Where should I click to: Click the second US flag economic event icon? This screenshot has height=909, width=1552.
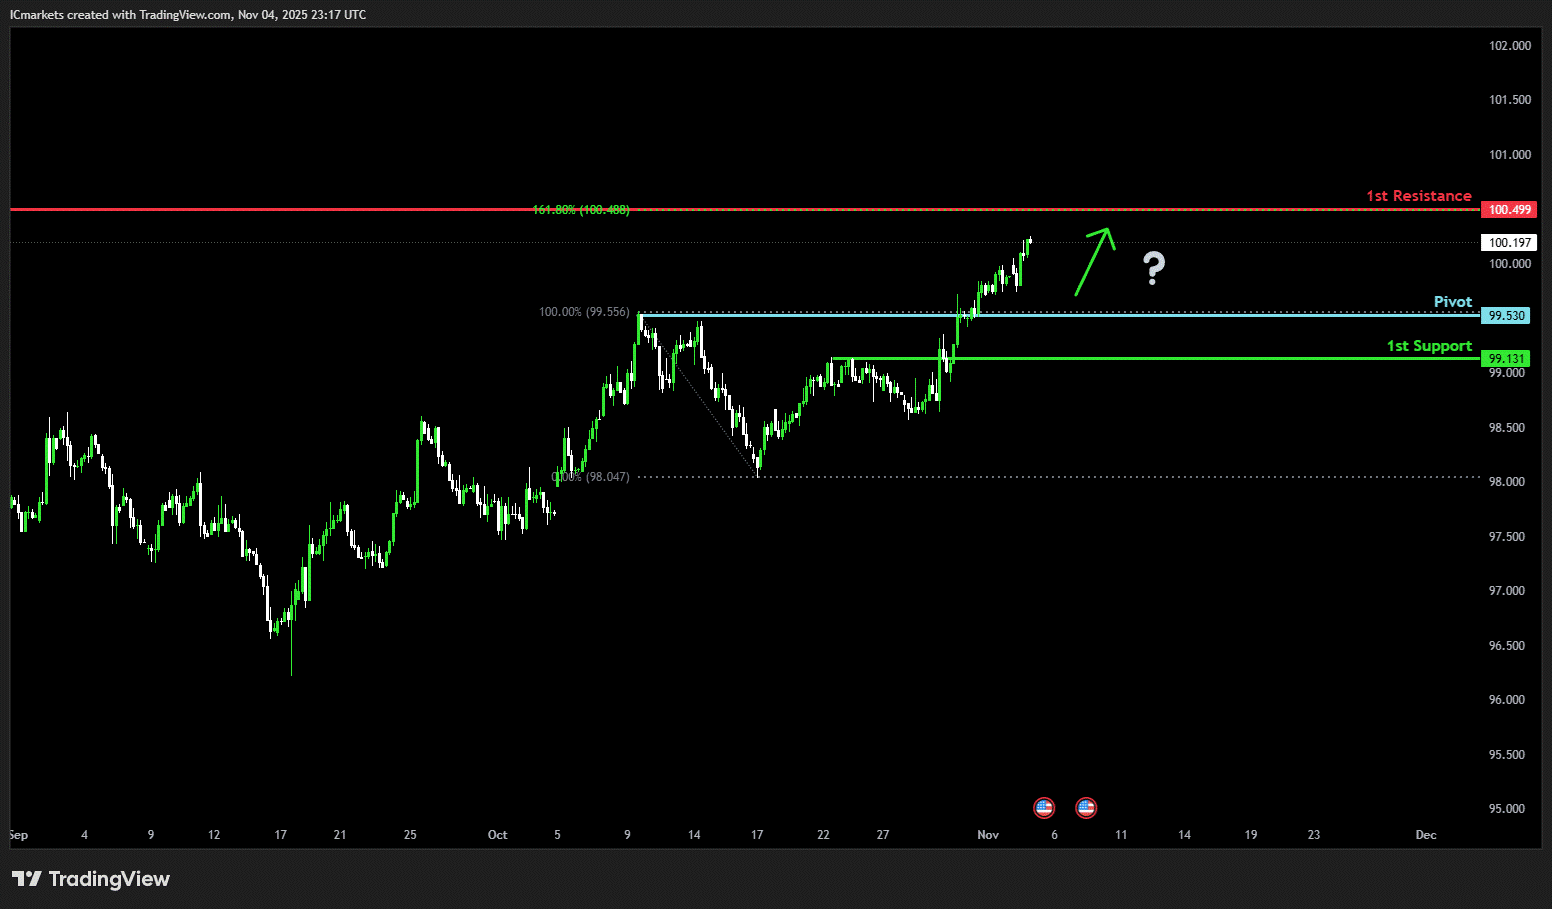[x=1086, y=807]
